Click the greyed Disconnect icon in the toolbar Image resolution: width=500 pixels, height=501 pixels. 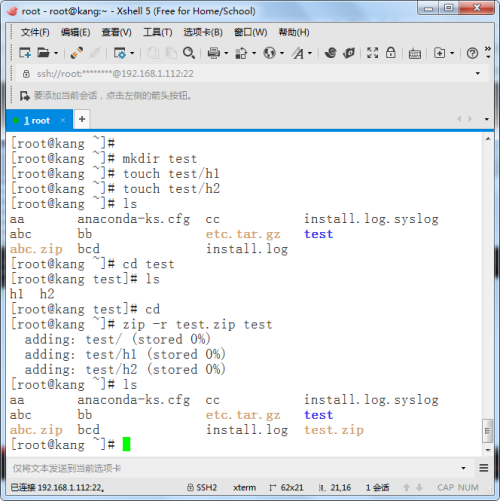[x=95, y=53]
